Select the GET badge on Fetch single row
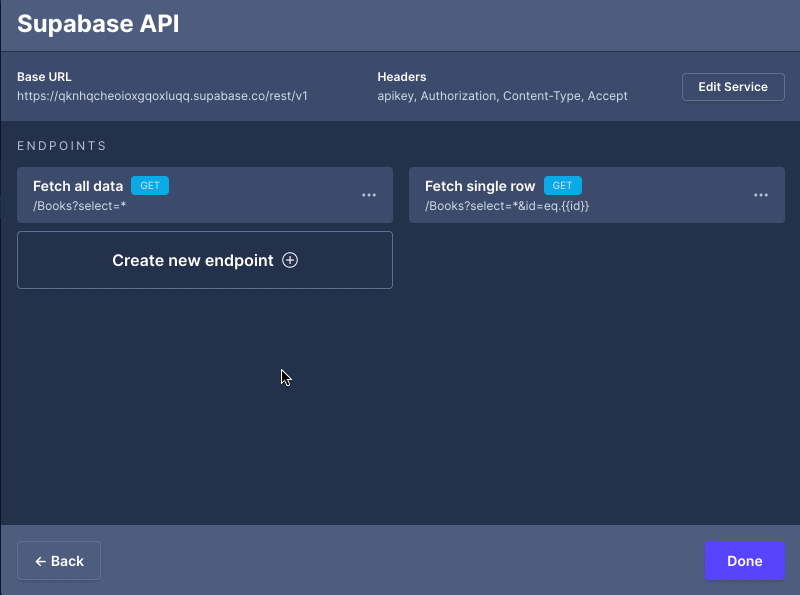 (562, 186)
